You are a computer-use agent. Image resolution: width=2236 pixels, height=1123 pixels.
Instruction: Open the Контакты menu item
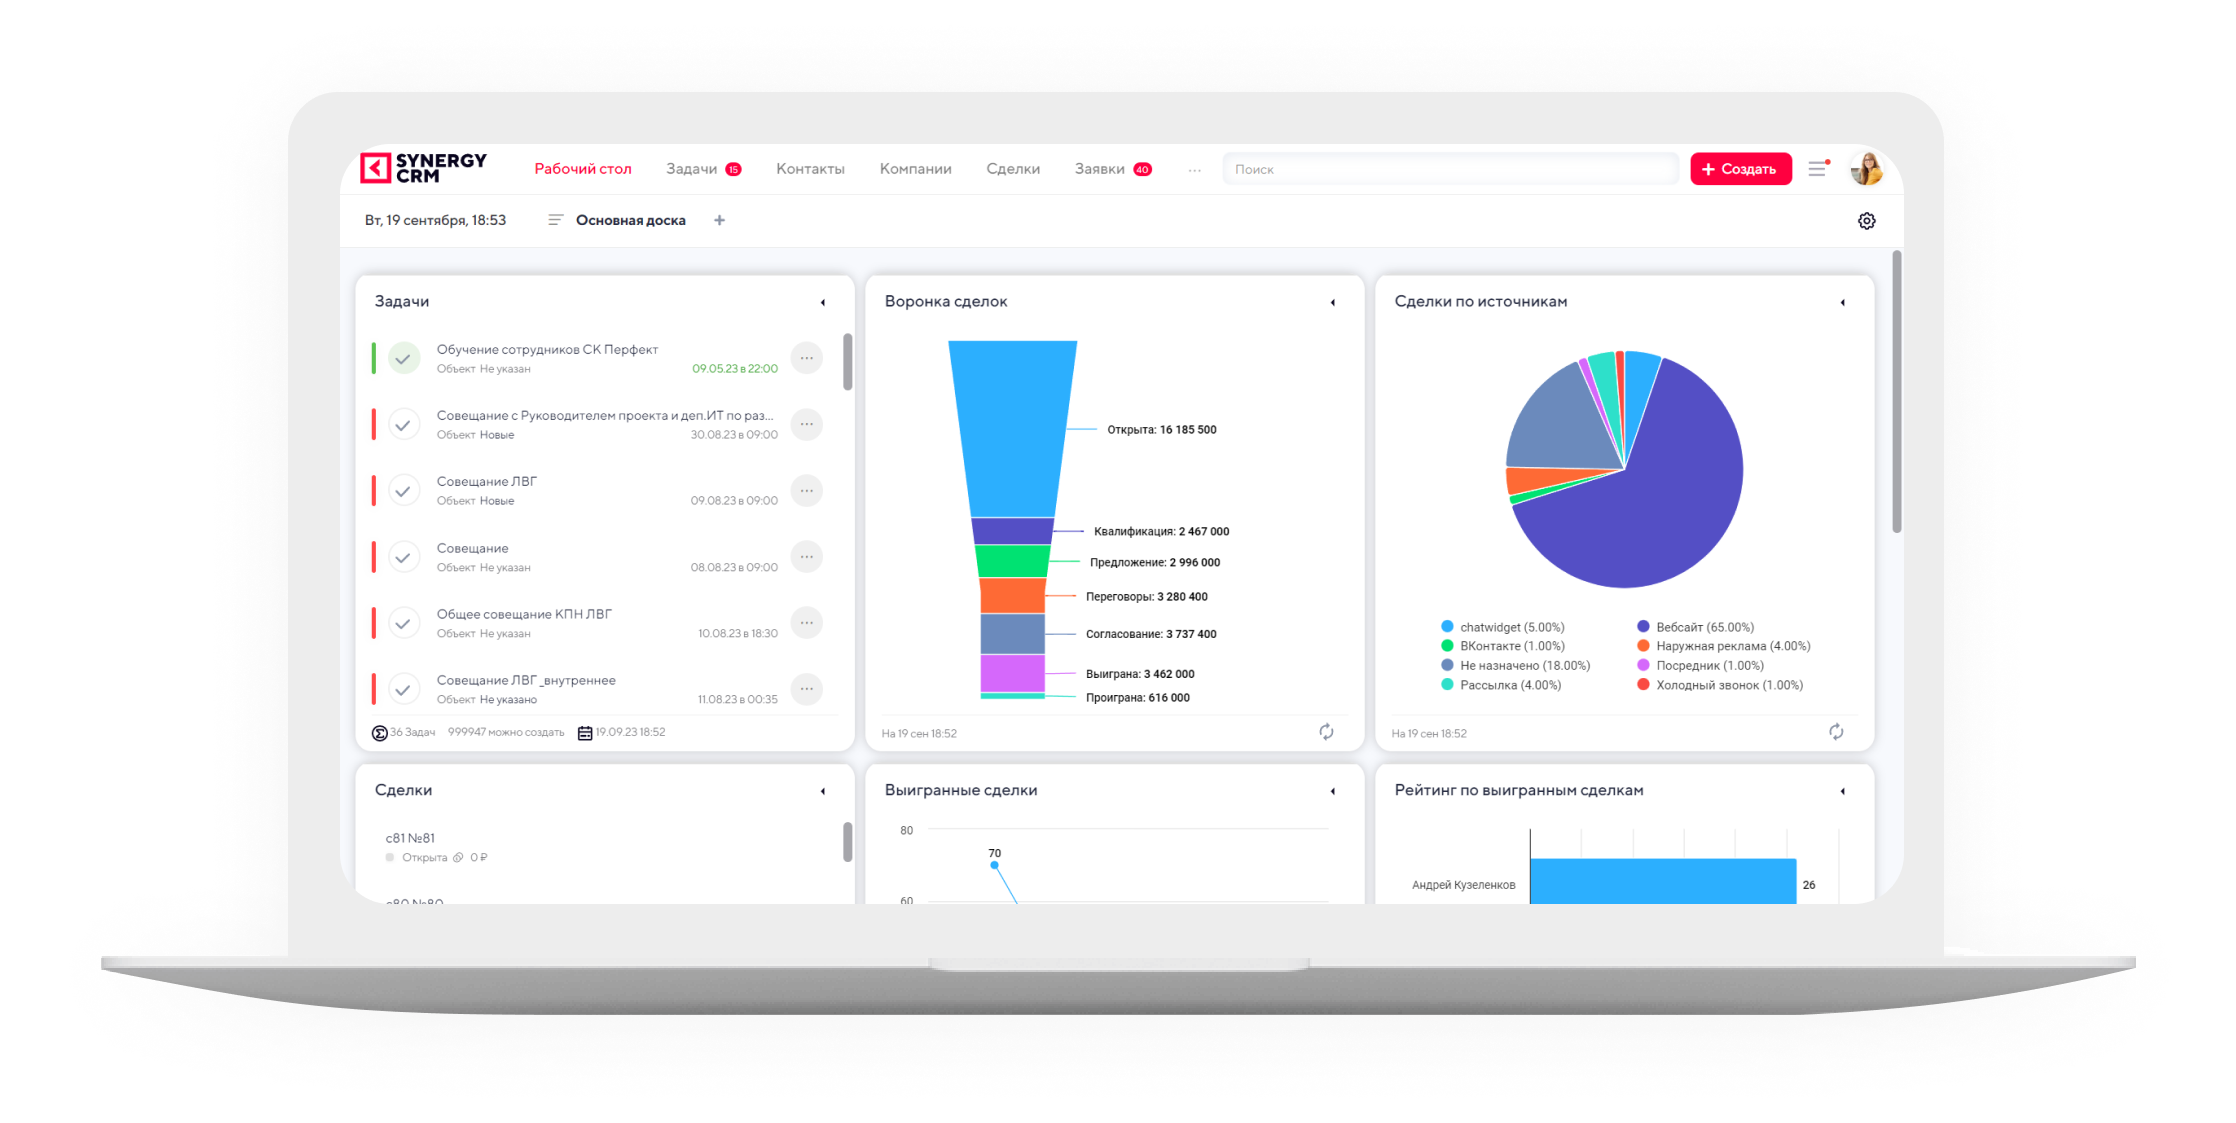tap(810, 169)
